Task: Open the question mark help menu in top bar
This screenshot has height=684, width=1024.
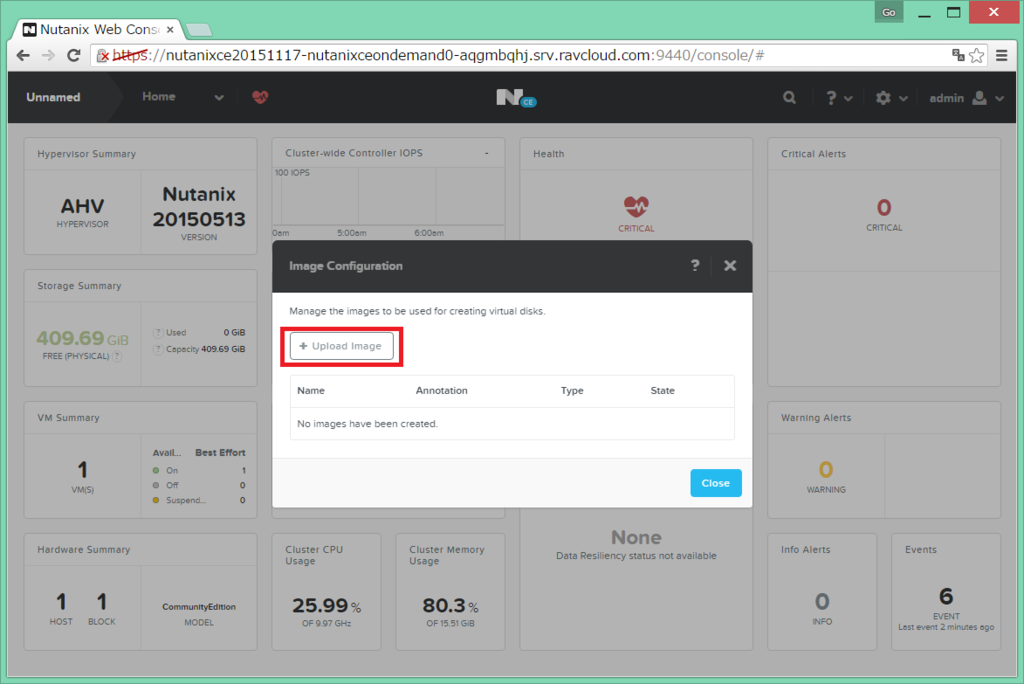Action: (x=839, y=98)
